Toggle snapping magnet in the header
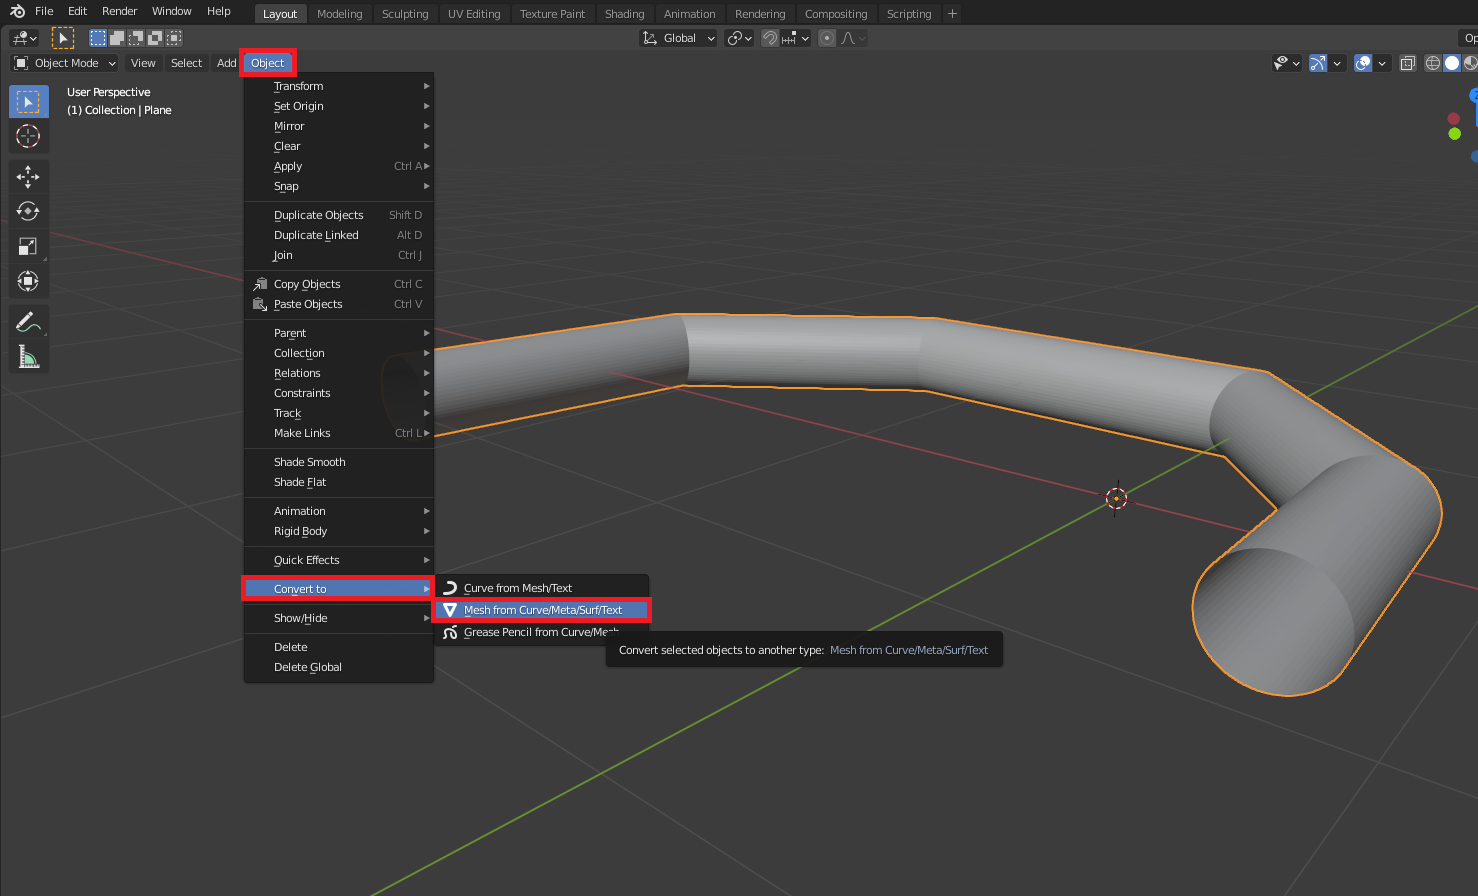 pyautogui.click(x=770, y=38)
